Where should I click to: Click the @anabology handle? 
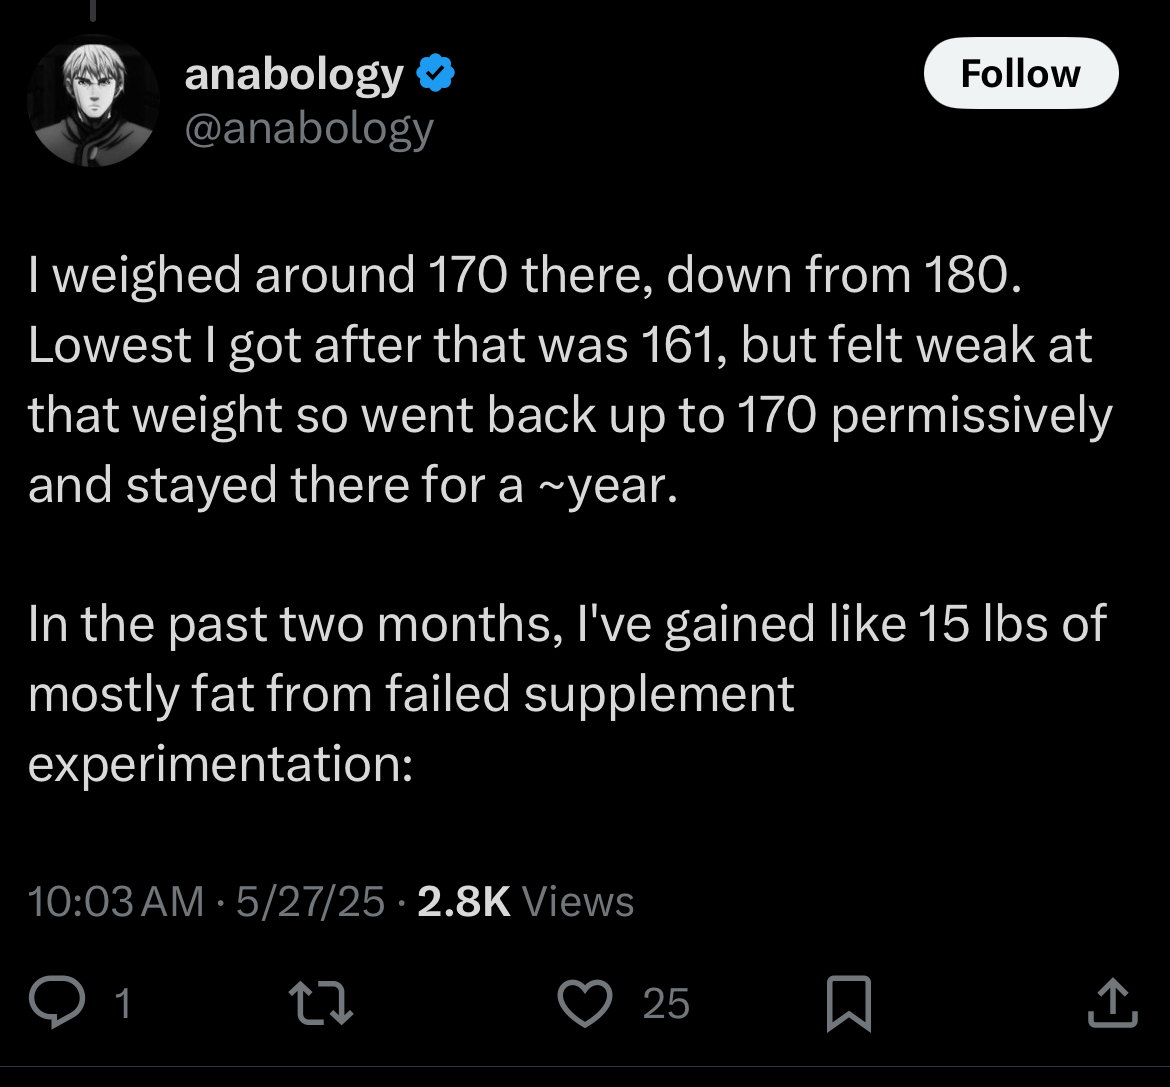coord(309,129)
